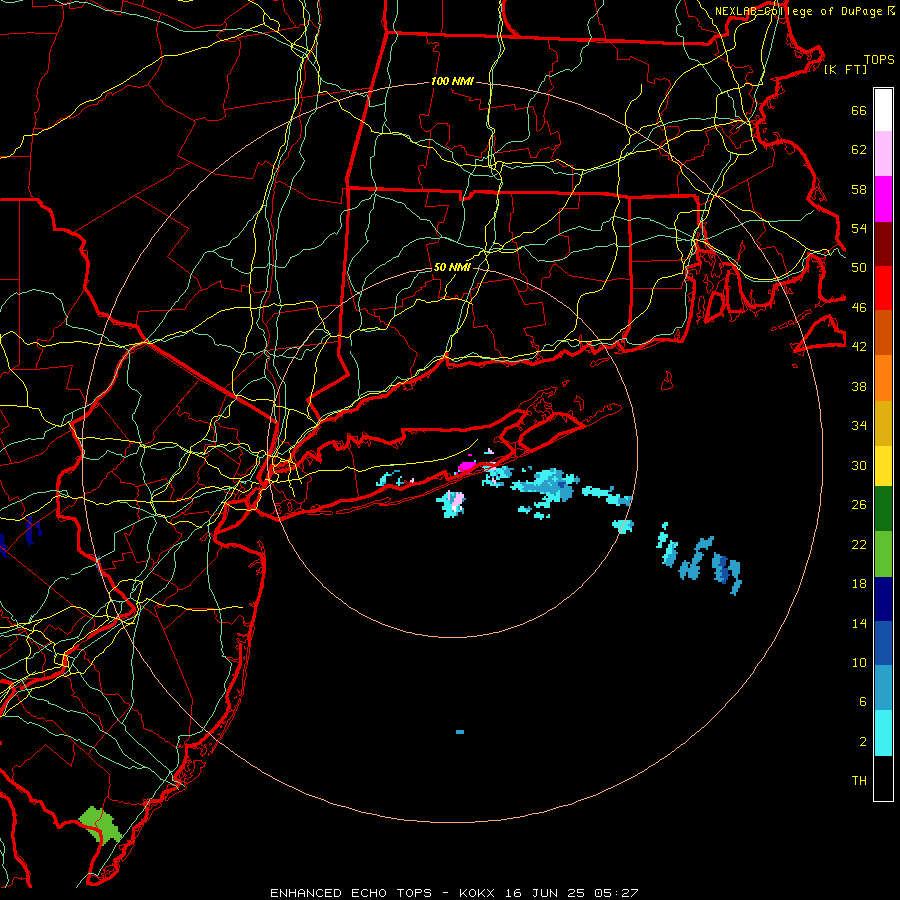
Task: Click the "62" legend value
Action: coord(859,149)
